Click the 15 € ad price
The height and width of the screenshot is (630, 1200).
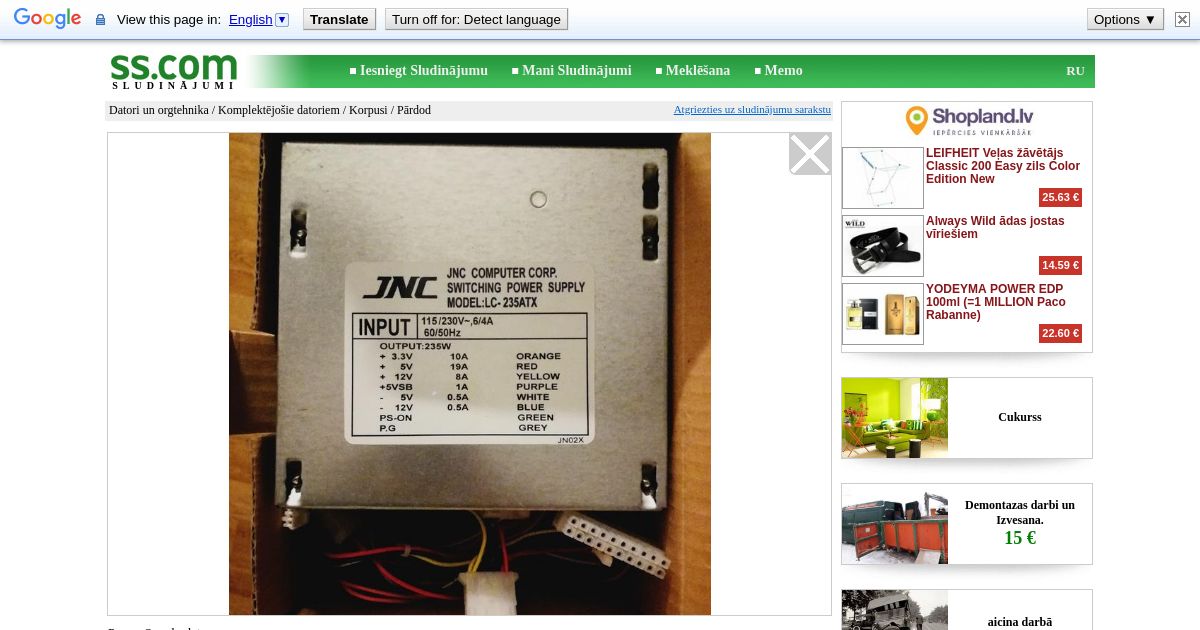tap(1020, 538)
